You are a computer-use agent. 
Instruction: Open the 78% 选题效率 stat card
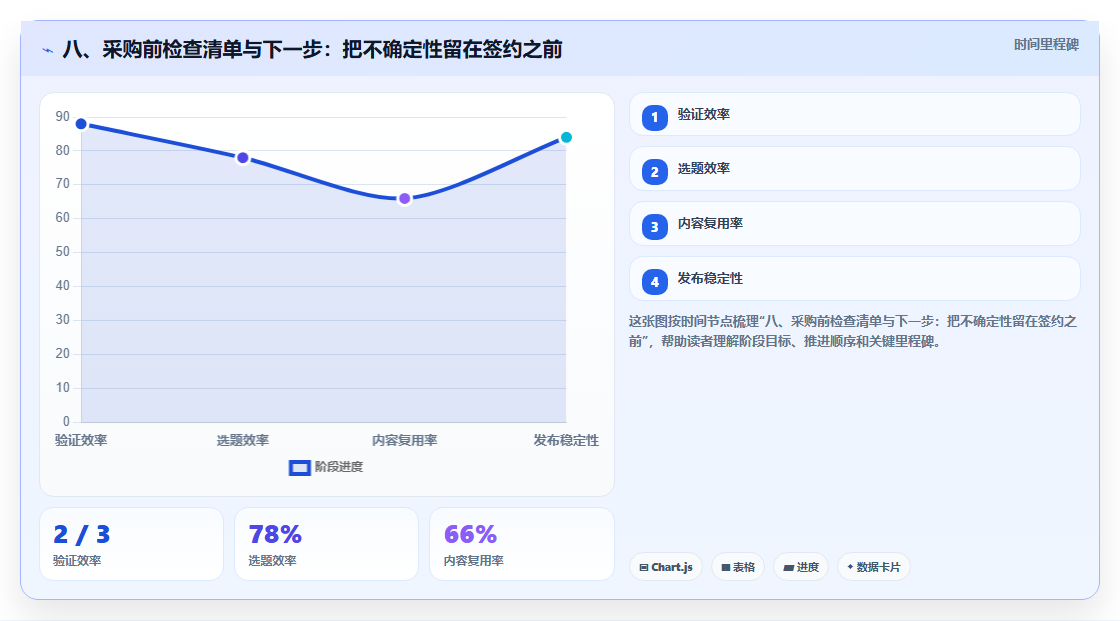click(326, 544)
